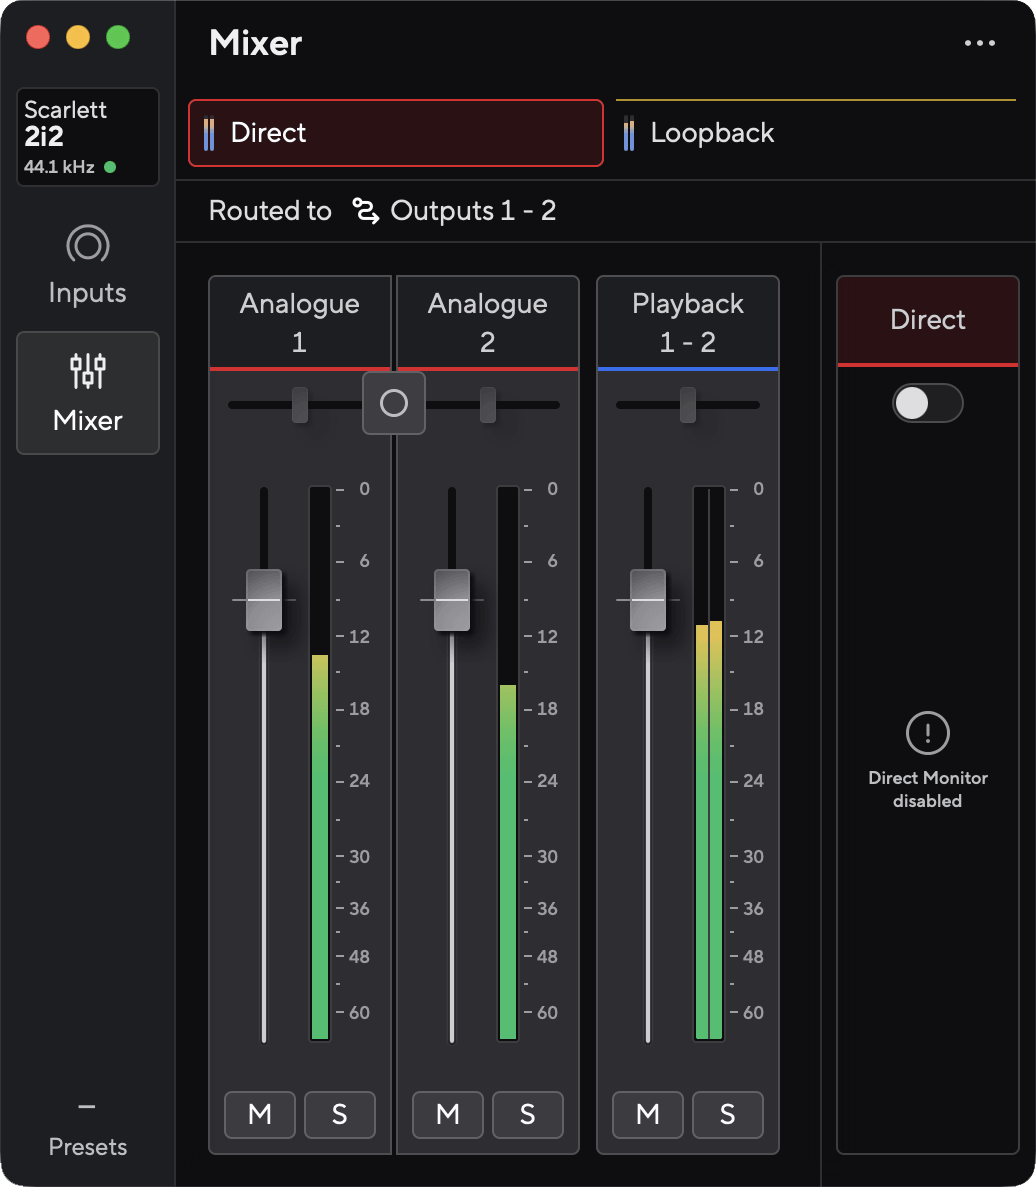Click the Playback 1 - 2 volume fader handle
The image size is (1036, 1187).
pos(648,600)
